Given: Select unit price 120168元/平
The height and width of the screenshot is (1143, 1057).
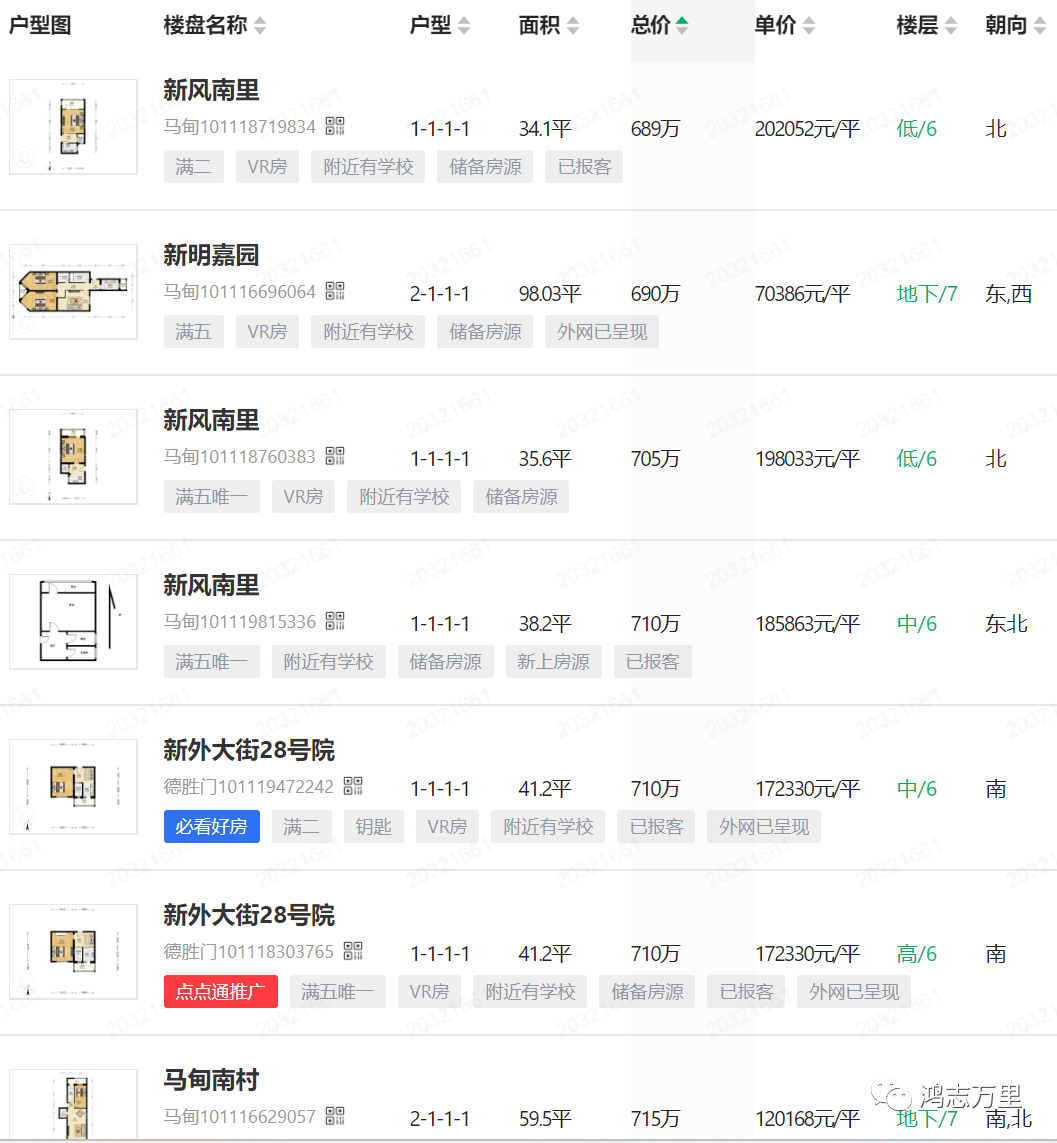Looking at the screenshot, I should [808, 1119].
